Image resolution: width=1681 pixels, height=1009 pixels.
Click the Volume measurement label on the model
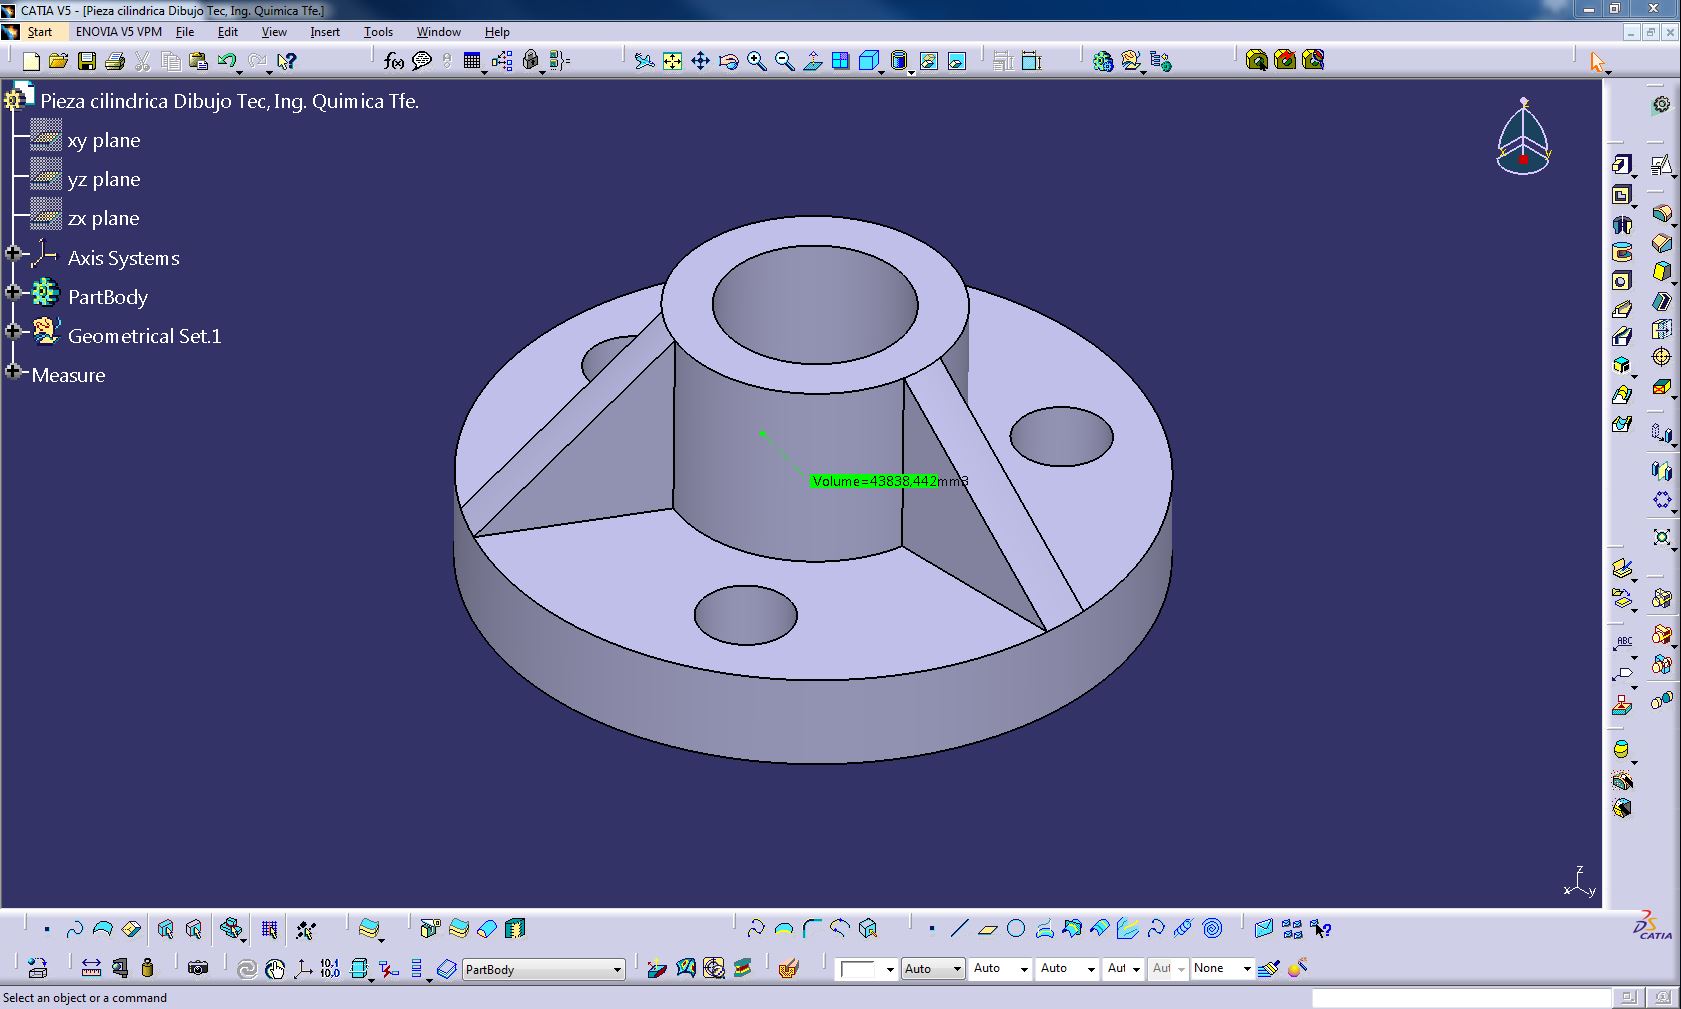890,481
